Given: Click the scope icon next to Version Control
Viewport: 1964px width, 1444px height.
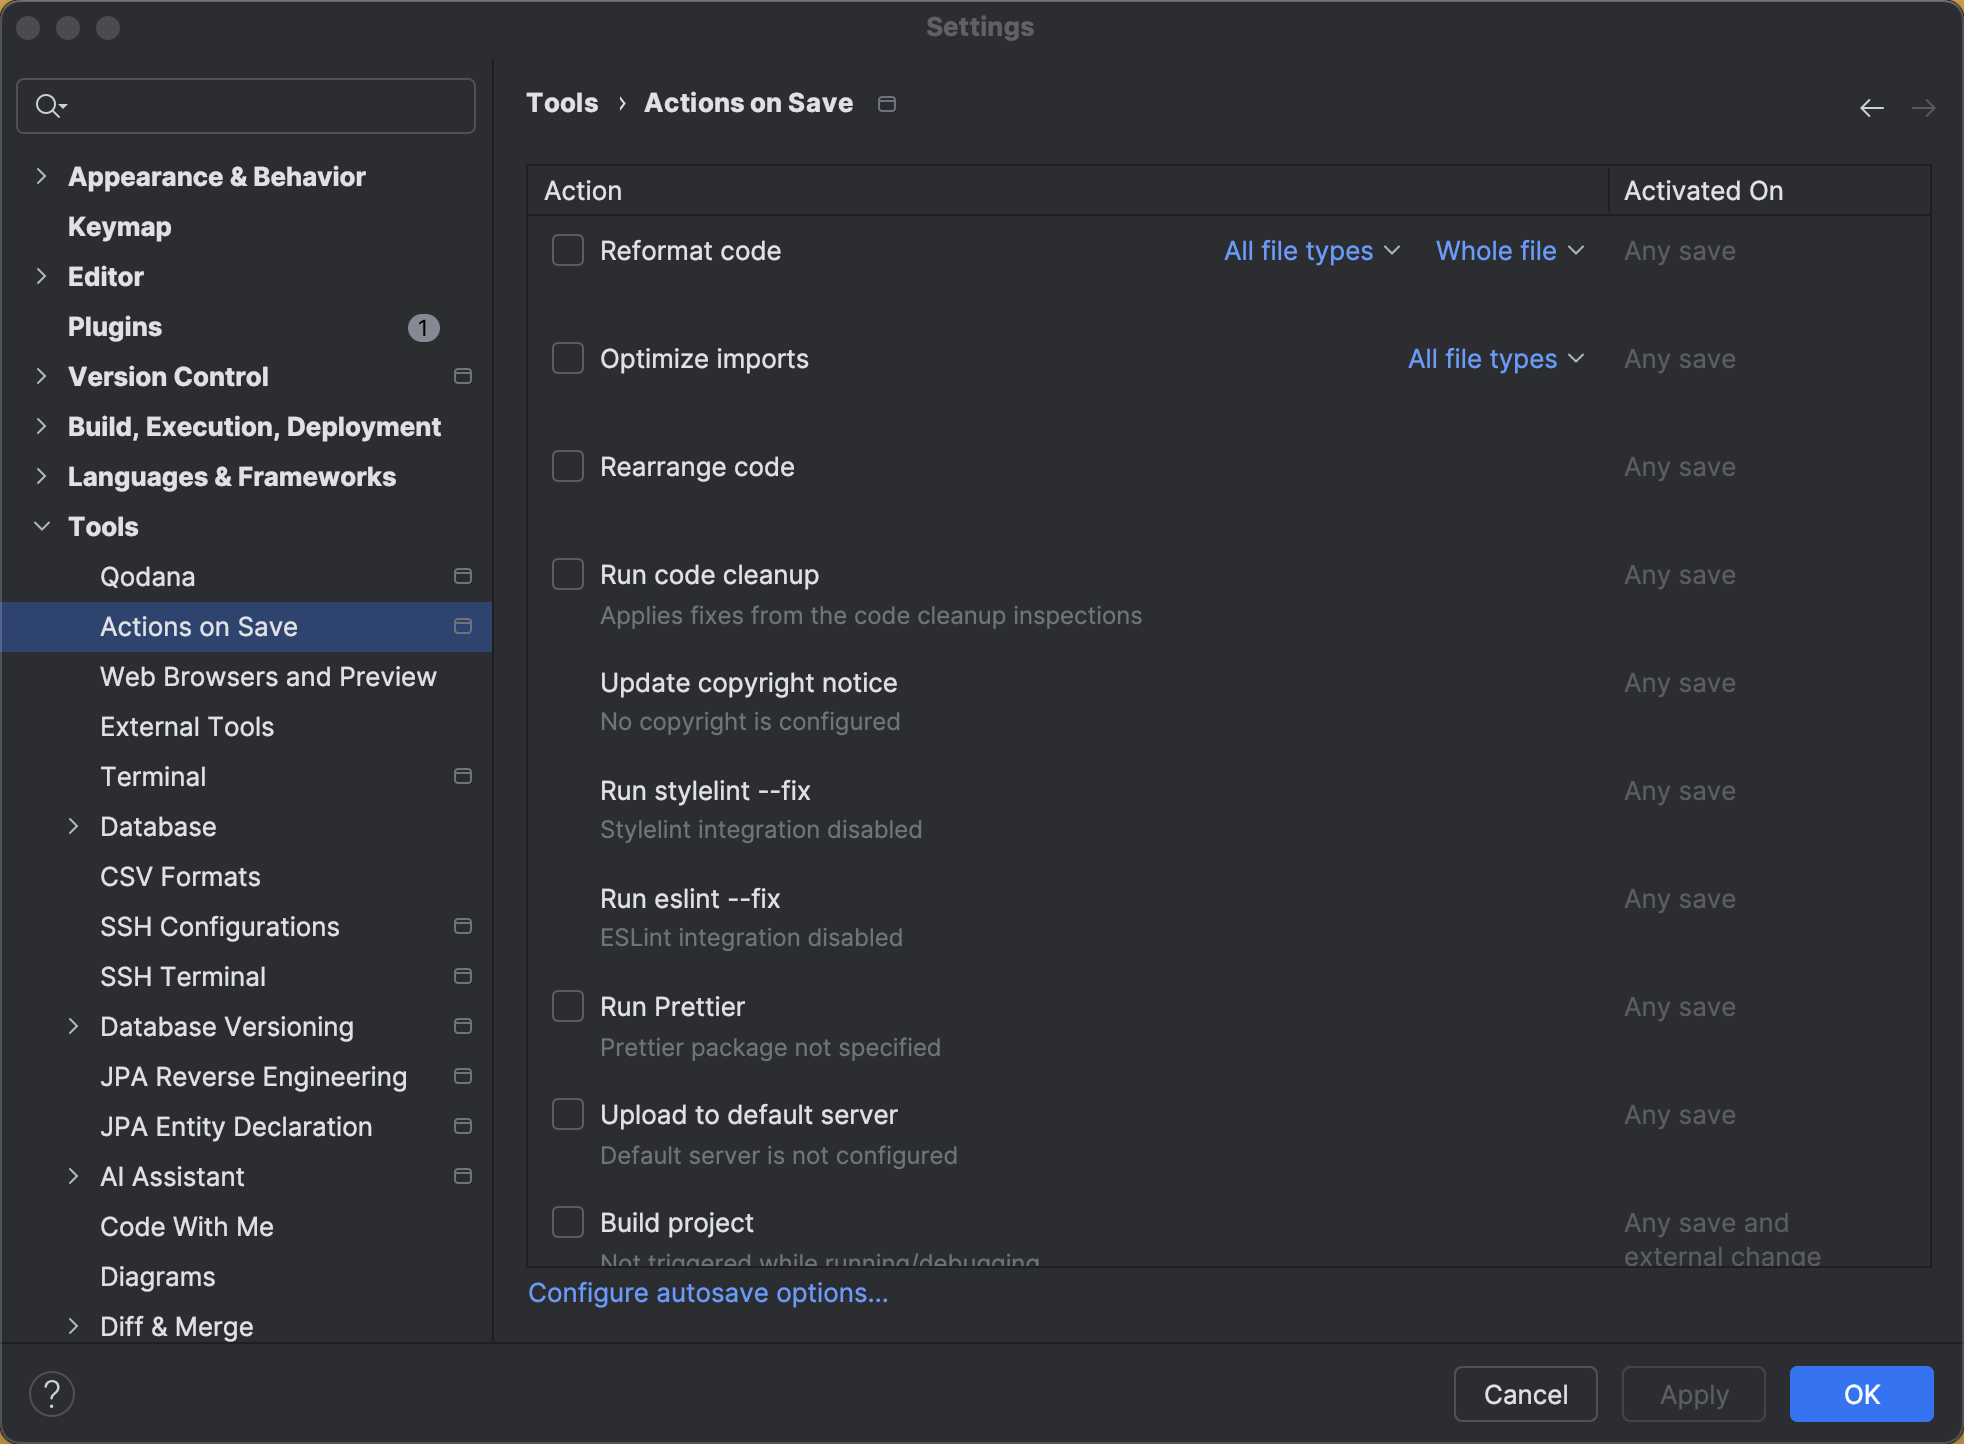Looking at the screenshot, I should tap(462, 376).
